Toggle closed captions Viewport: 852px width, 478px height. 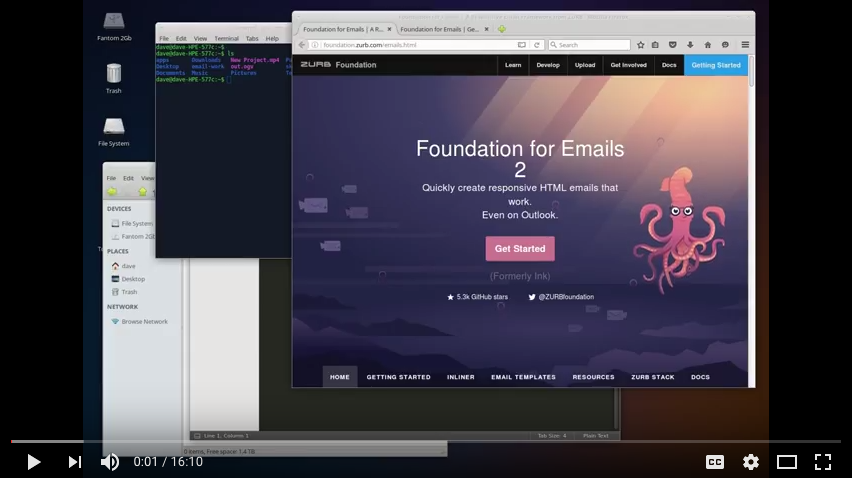(x=715, y=462)
